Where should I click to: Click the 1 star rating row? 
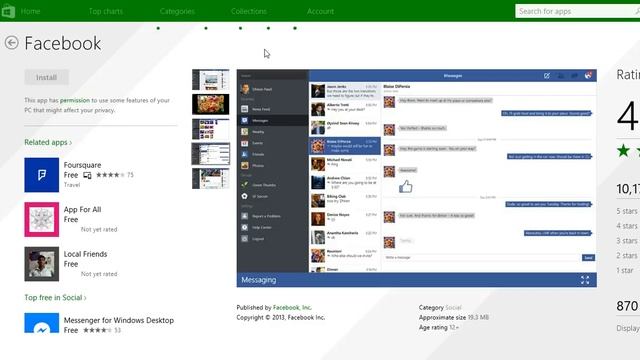click(625, 270)
